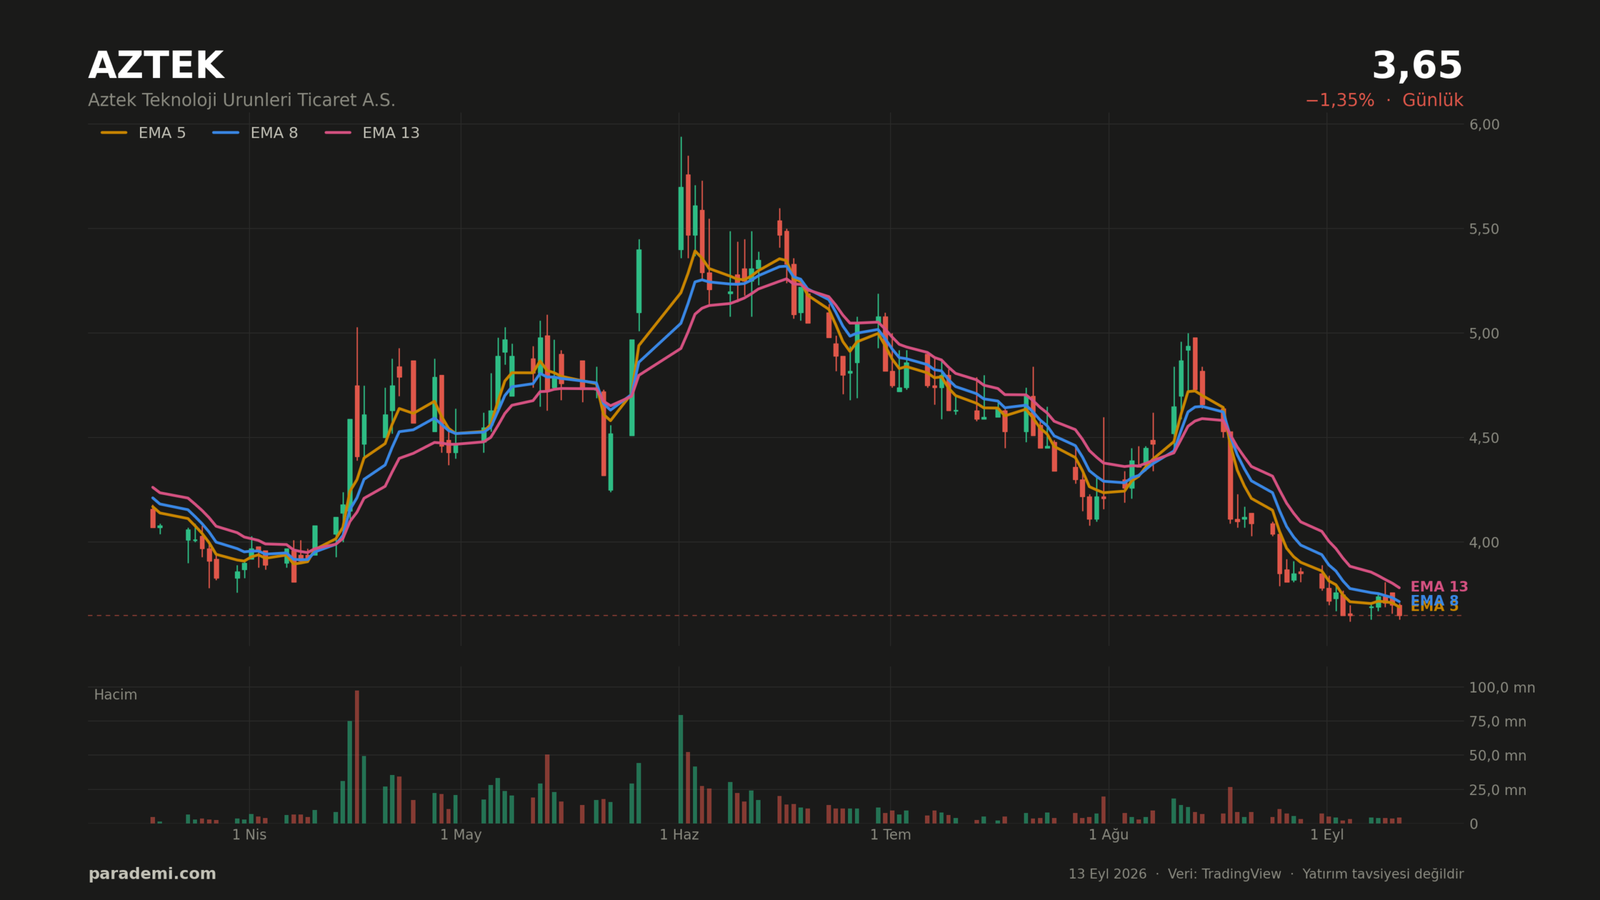The height and width of the screenshot is (900, 1600).
Task: Click the company name Aztek Teknoloji Urunleri Ticaret A.S.
Action: [242, 100]
